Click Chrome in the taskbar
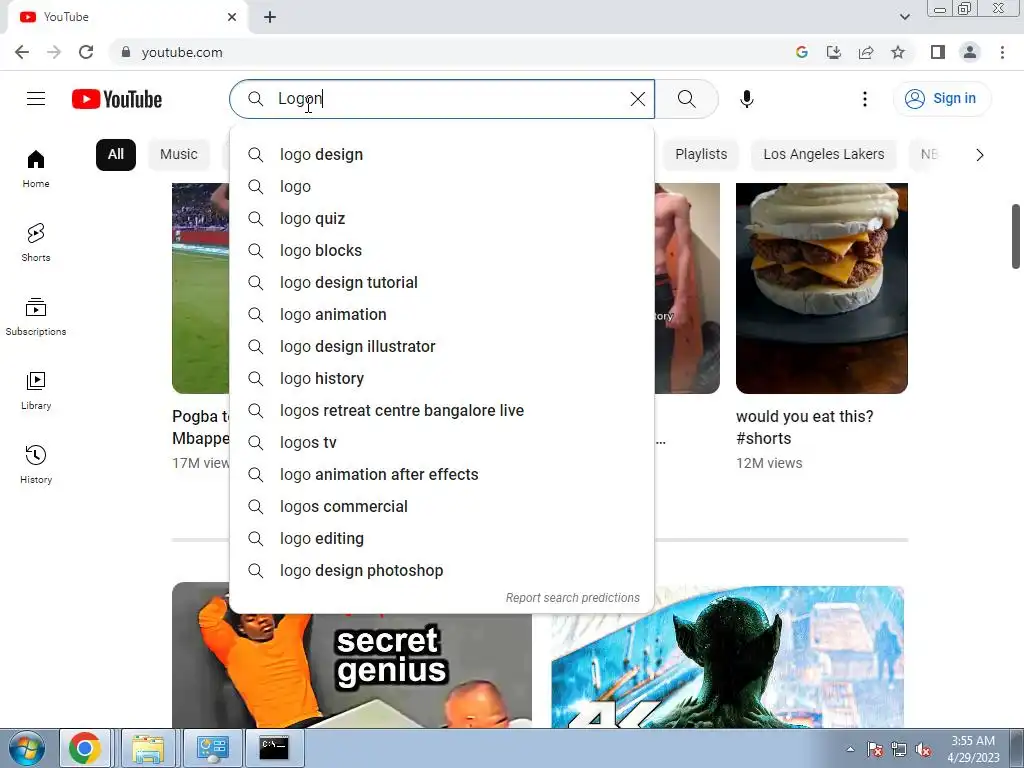This screenshot has height=768, width=1024. pos(85,748)
